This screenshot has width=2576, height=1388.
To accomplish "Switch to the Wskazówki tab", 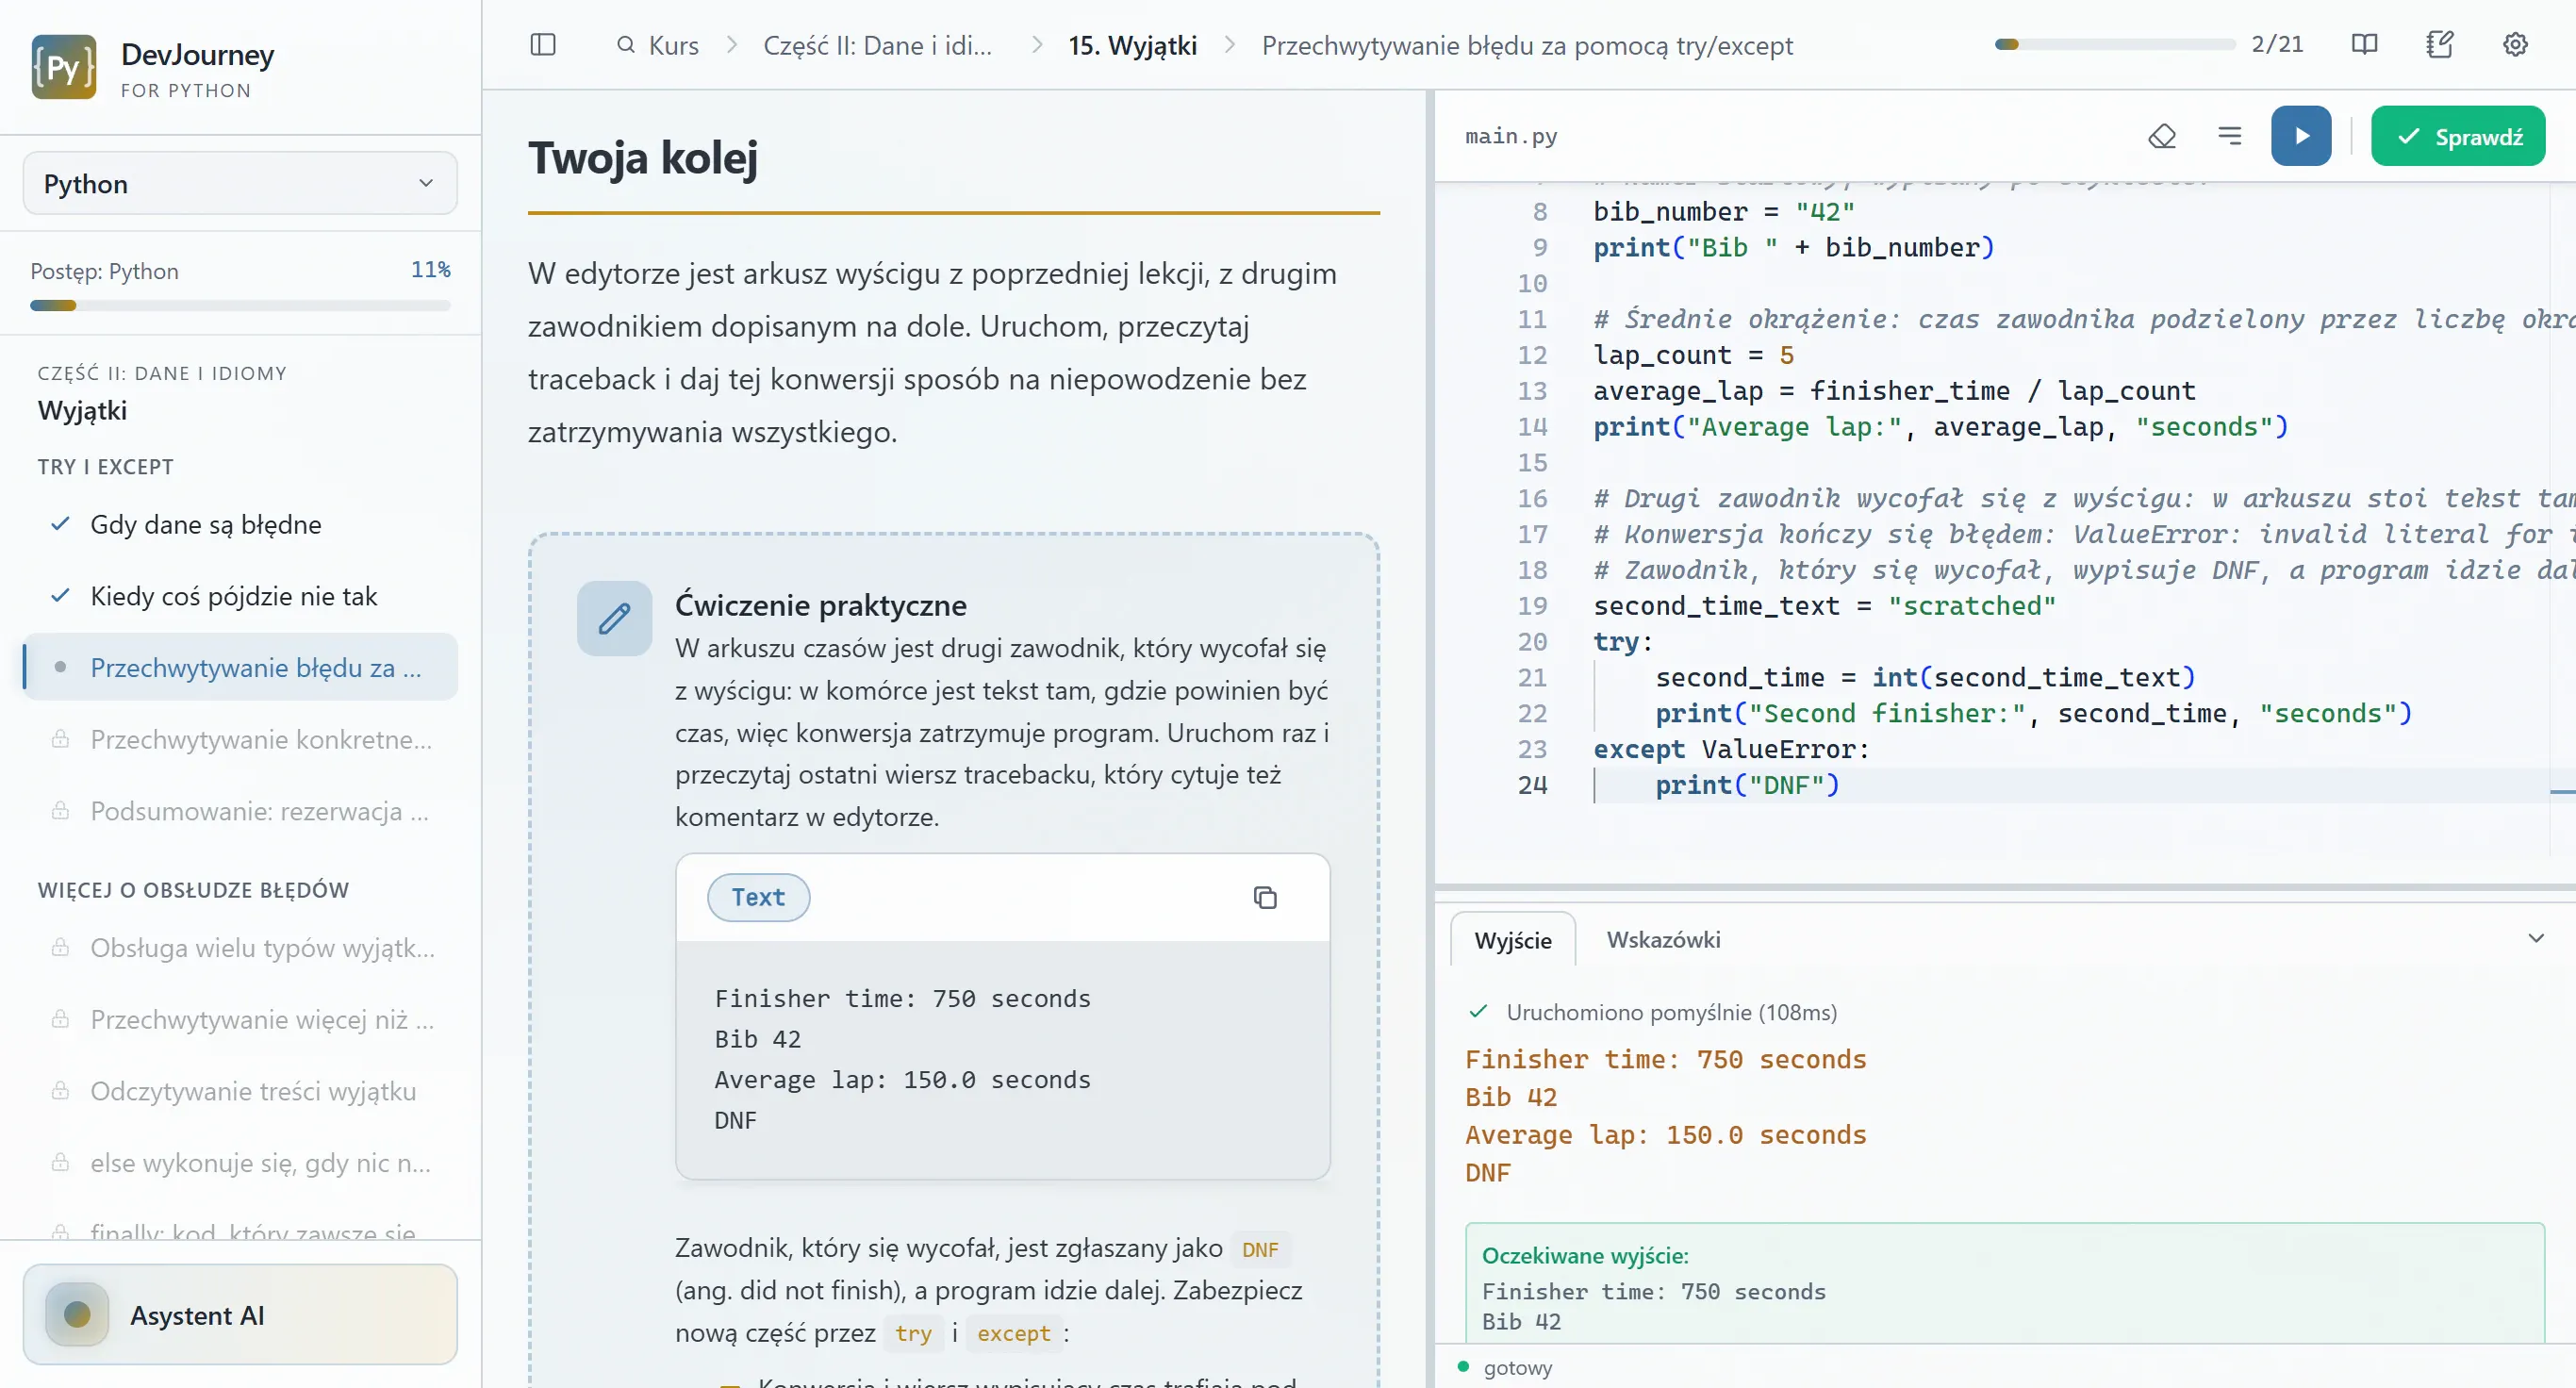I will (x=1662, y=939).
